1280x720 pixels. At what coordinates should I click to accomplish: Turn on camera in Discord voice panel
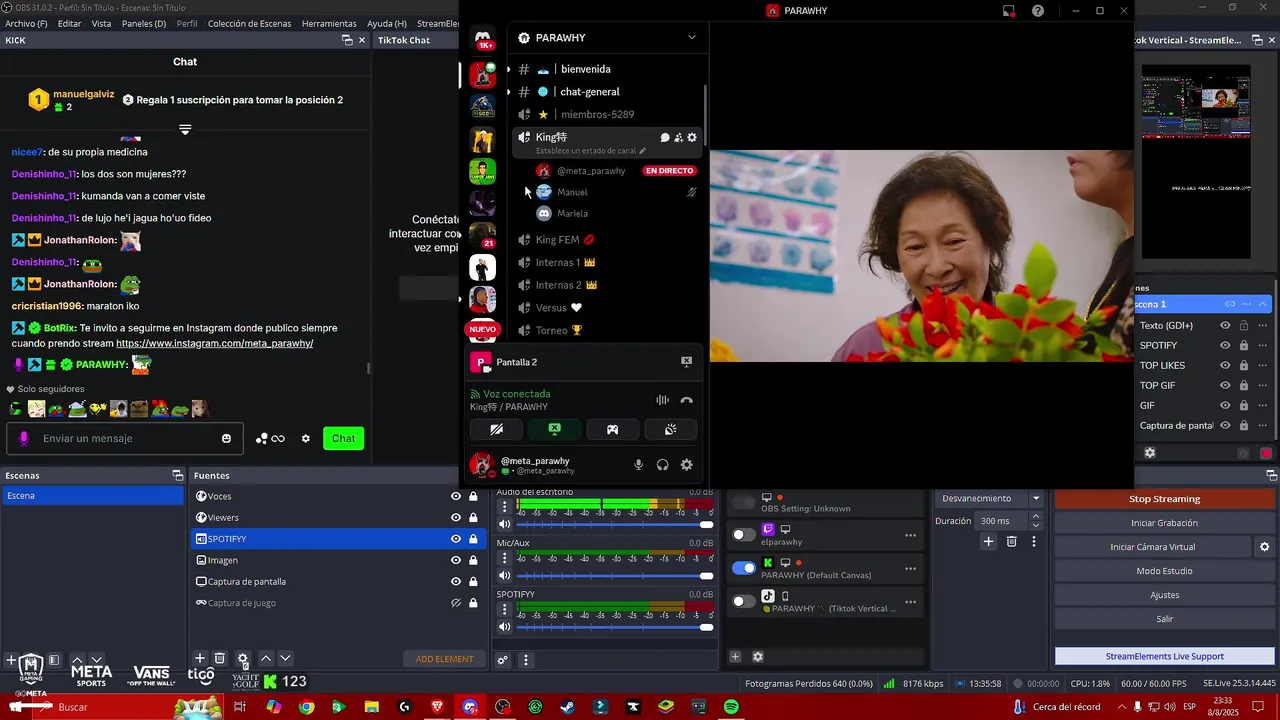[496, 429]
